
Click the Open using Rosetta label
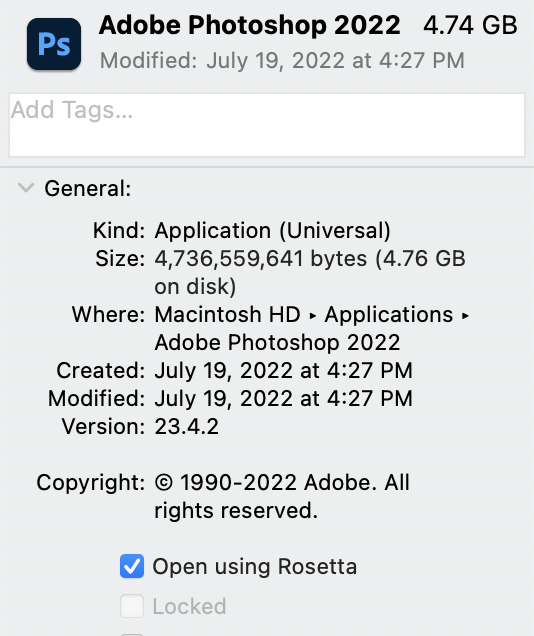pyautogui.click(x=255, y=566)
